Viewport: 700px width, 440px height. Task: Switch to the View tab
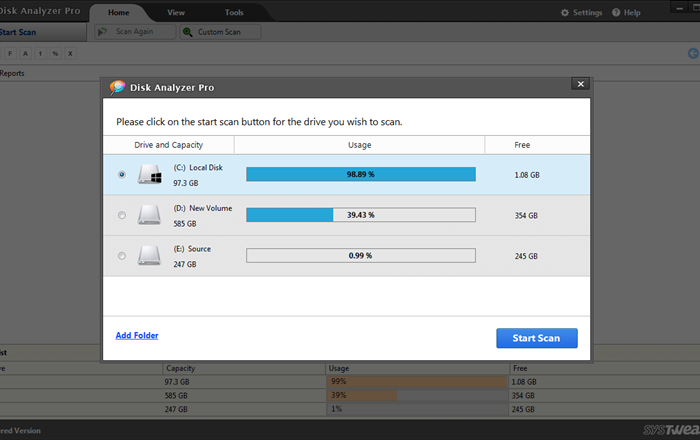tap(176, 12)
